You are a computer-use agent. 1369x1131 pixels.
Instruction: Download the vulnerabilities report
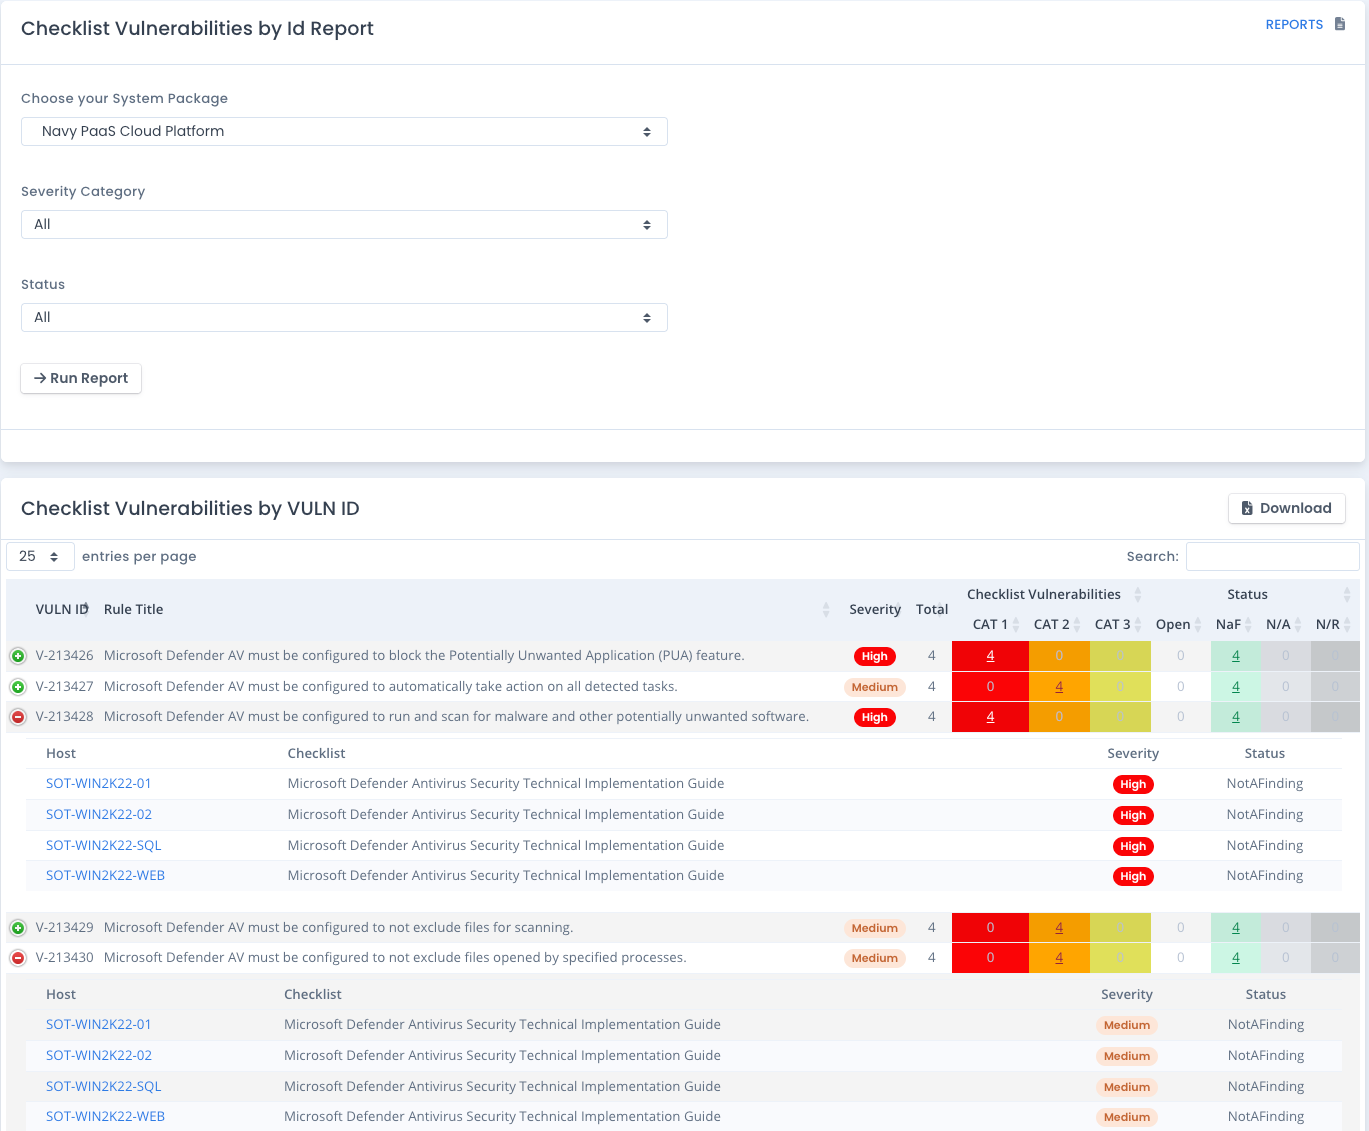tap(1286, 508)
